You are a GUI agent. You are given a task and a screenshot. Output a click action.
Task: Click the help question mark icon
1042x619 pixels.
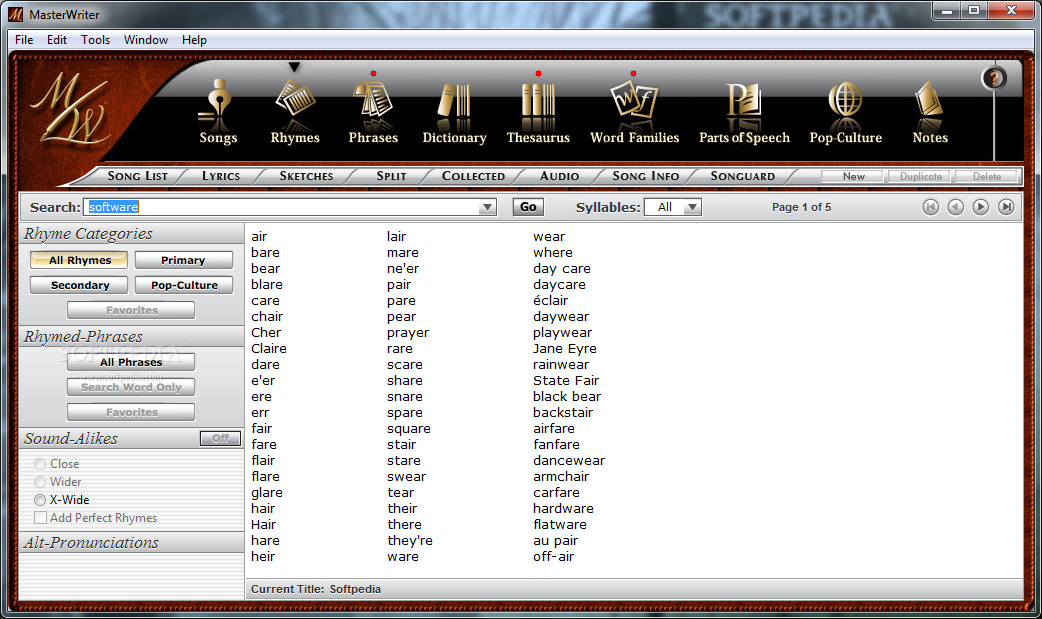(x=994, y=79)
